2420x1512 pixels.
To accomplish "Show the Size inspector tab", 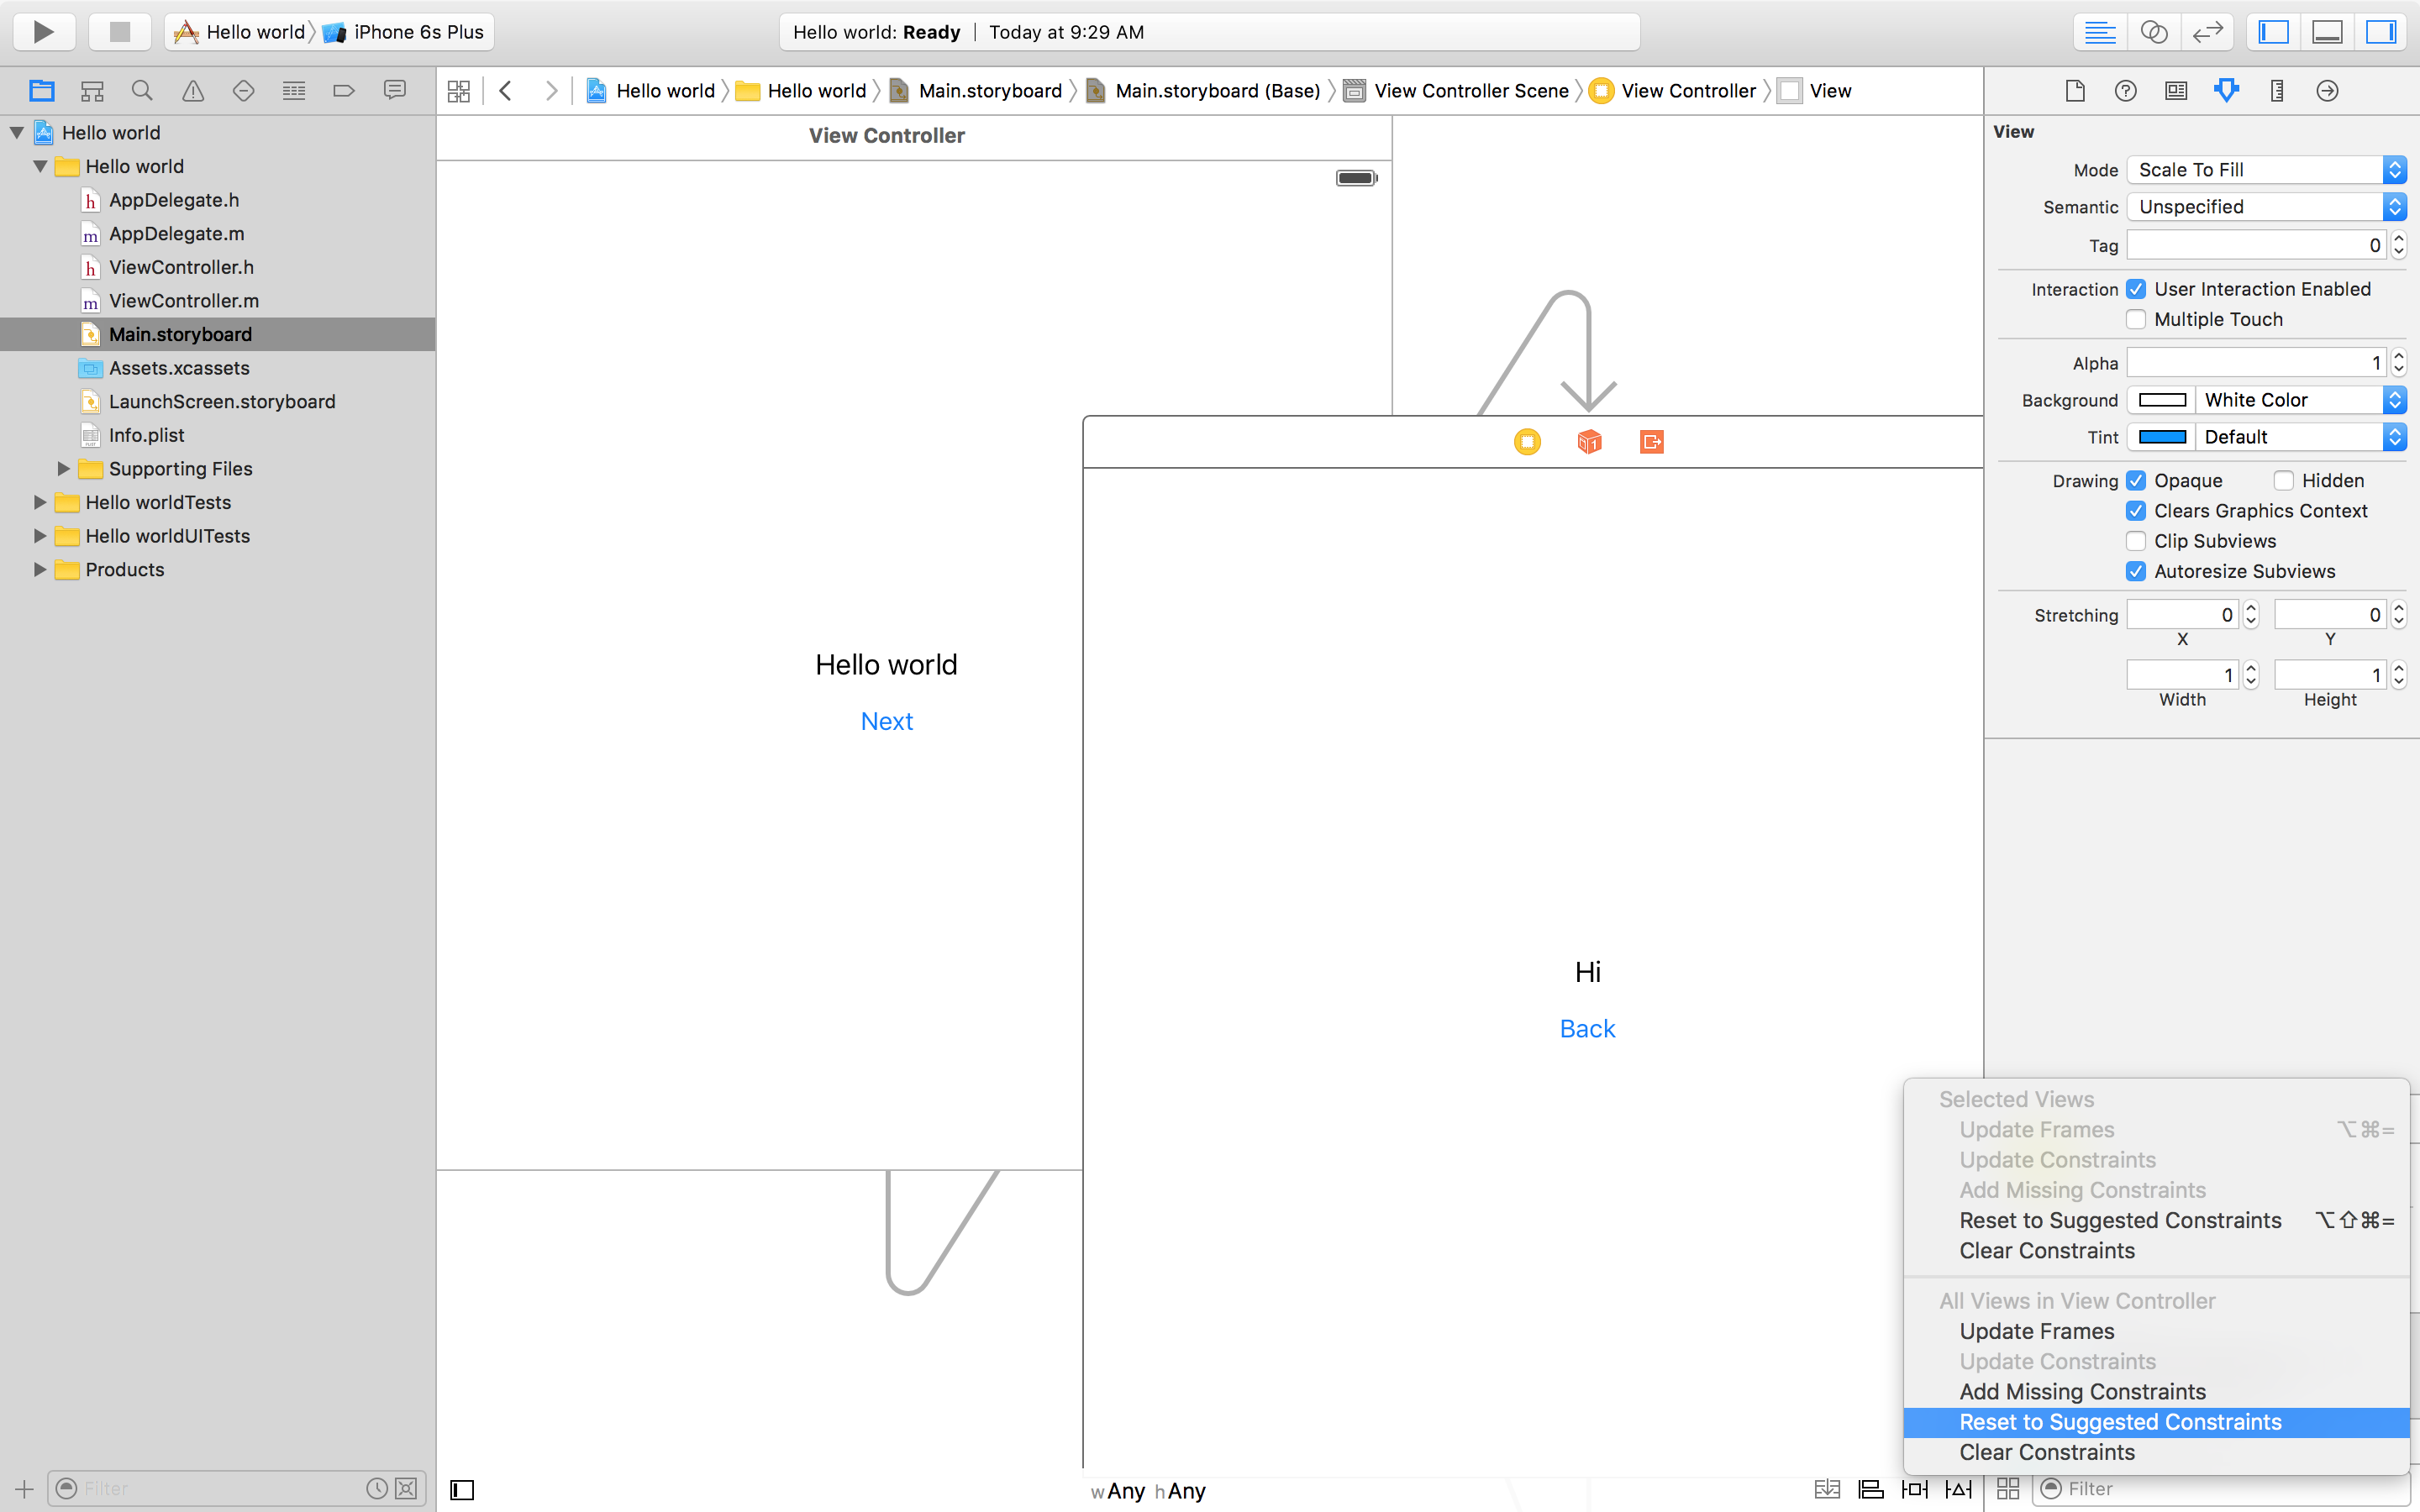I will point(2277,91).
